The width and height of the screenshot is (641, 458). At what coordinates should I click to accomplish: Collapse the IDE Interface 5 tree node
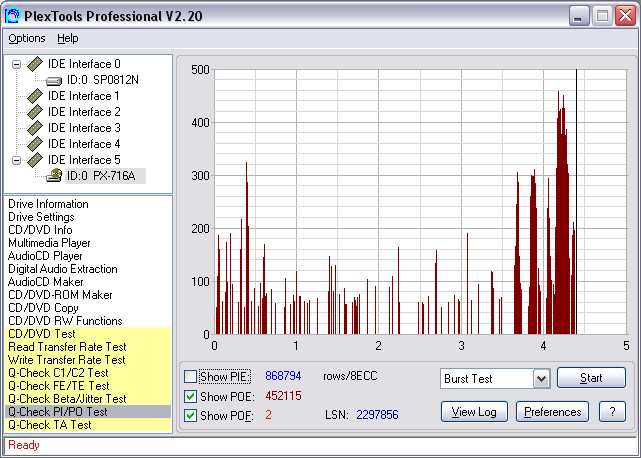16,160
